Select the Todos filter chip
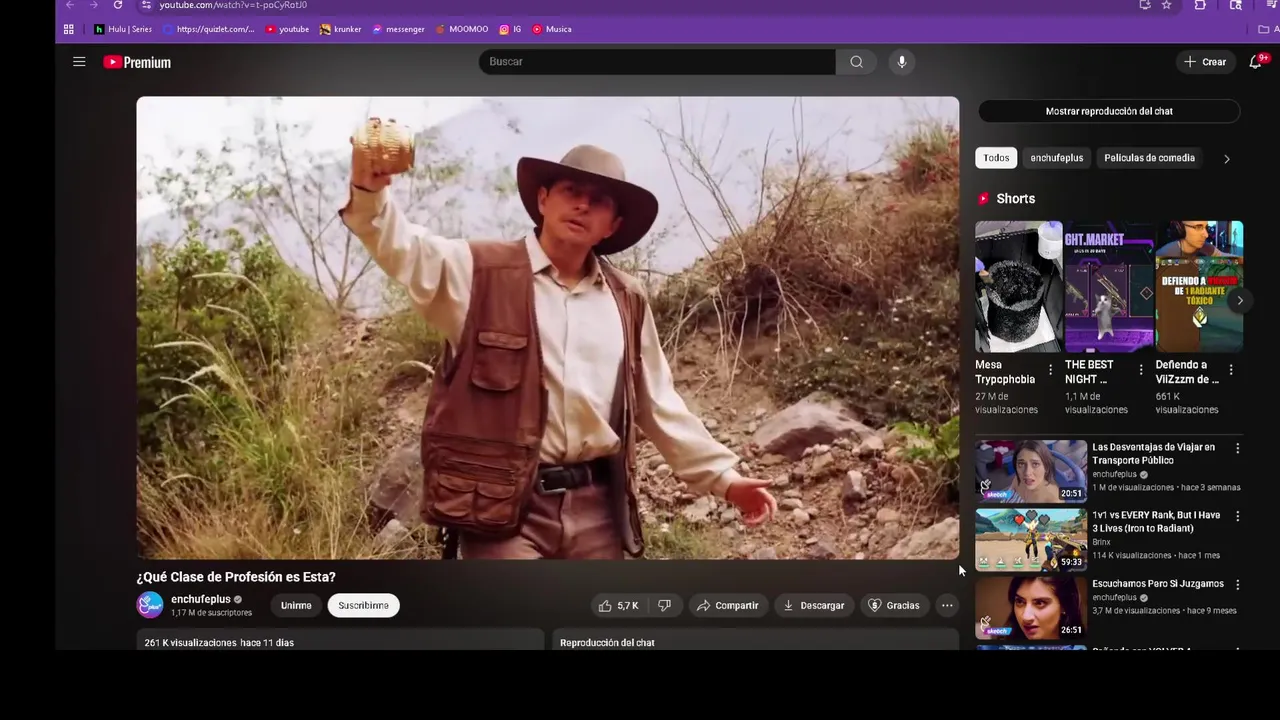Viewport: 1280px width, 720px height. tap(996, 158)
